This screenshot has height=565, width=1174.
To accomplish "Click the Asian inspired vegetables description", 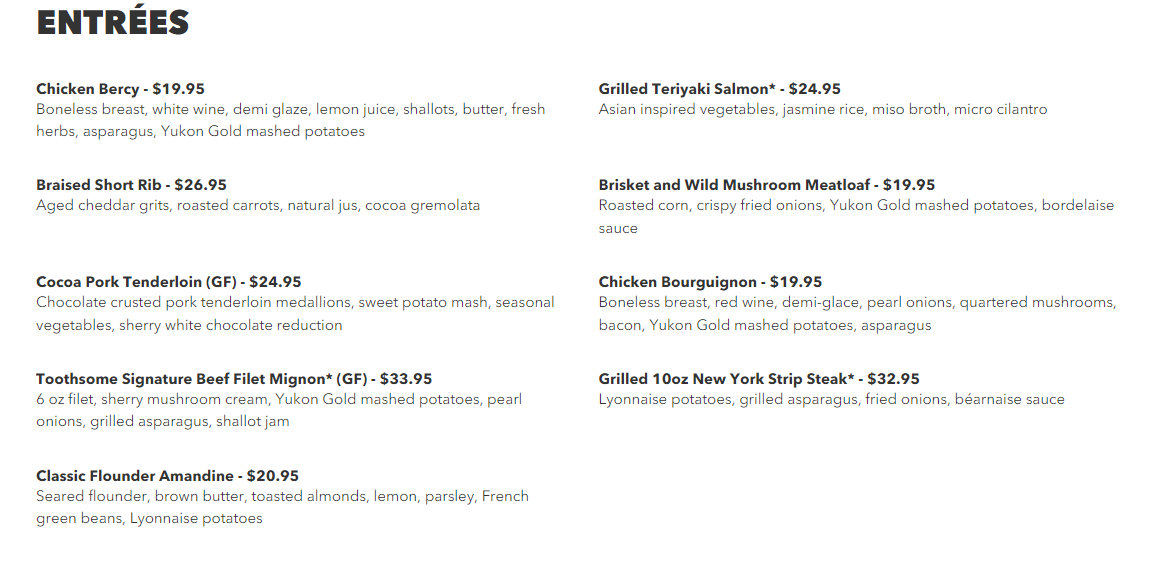I will click(823, 110).
